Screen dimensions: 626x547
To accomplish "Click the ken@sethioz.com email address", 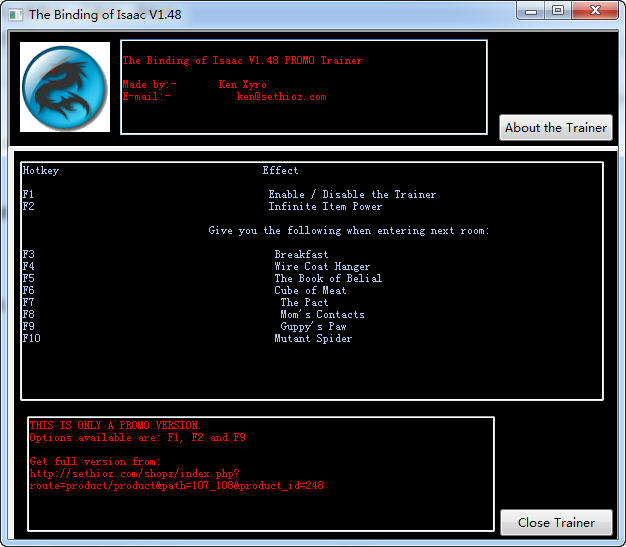I will click(x=281, y=97).
